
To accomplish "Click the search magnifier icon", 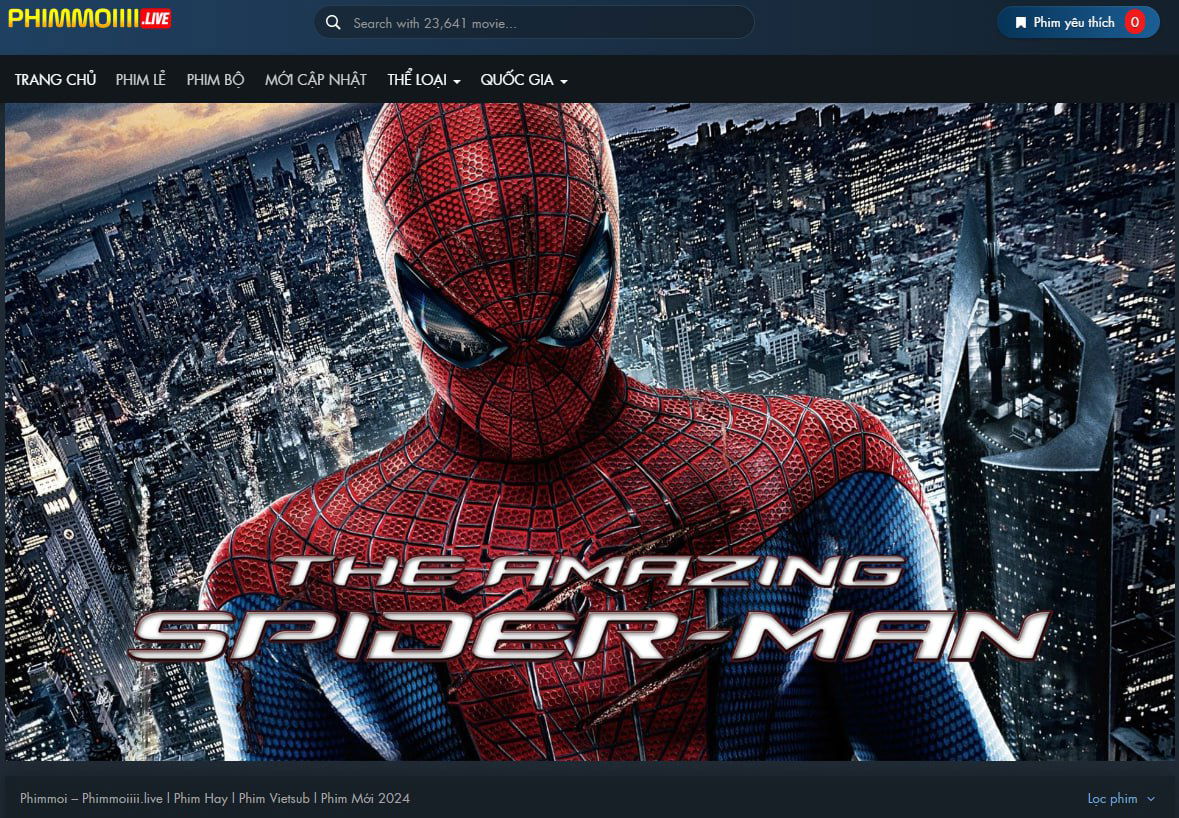I will click(x=333, y=23).
